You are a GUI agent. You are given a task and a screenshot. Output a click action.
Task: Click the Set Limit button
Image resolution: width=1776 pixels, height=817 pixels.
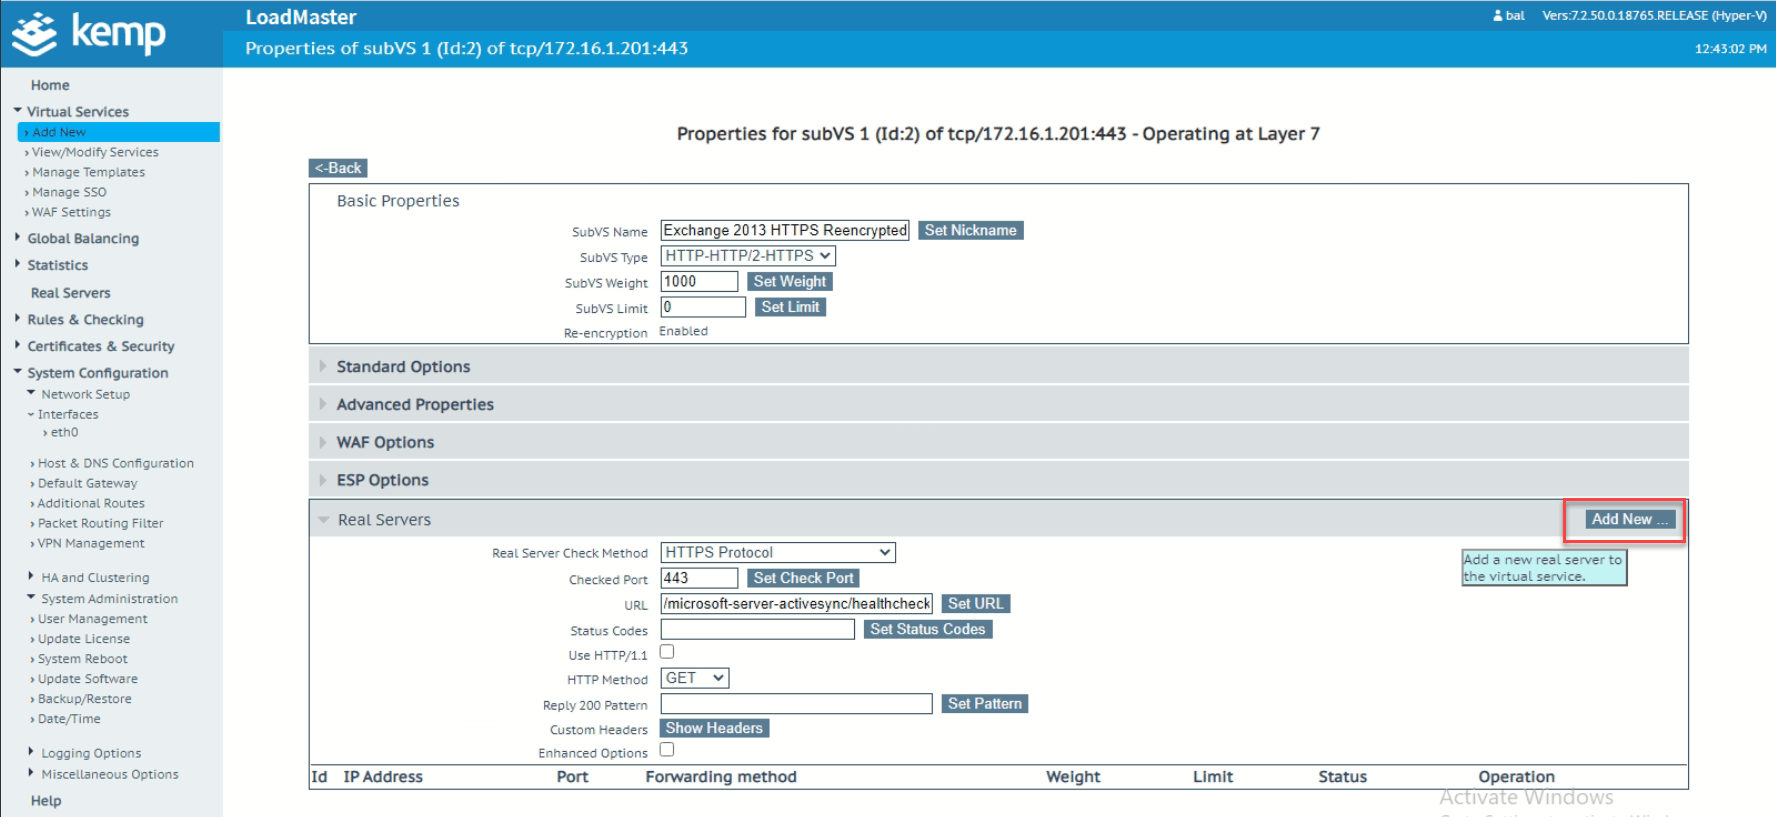tap(790, 307)
